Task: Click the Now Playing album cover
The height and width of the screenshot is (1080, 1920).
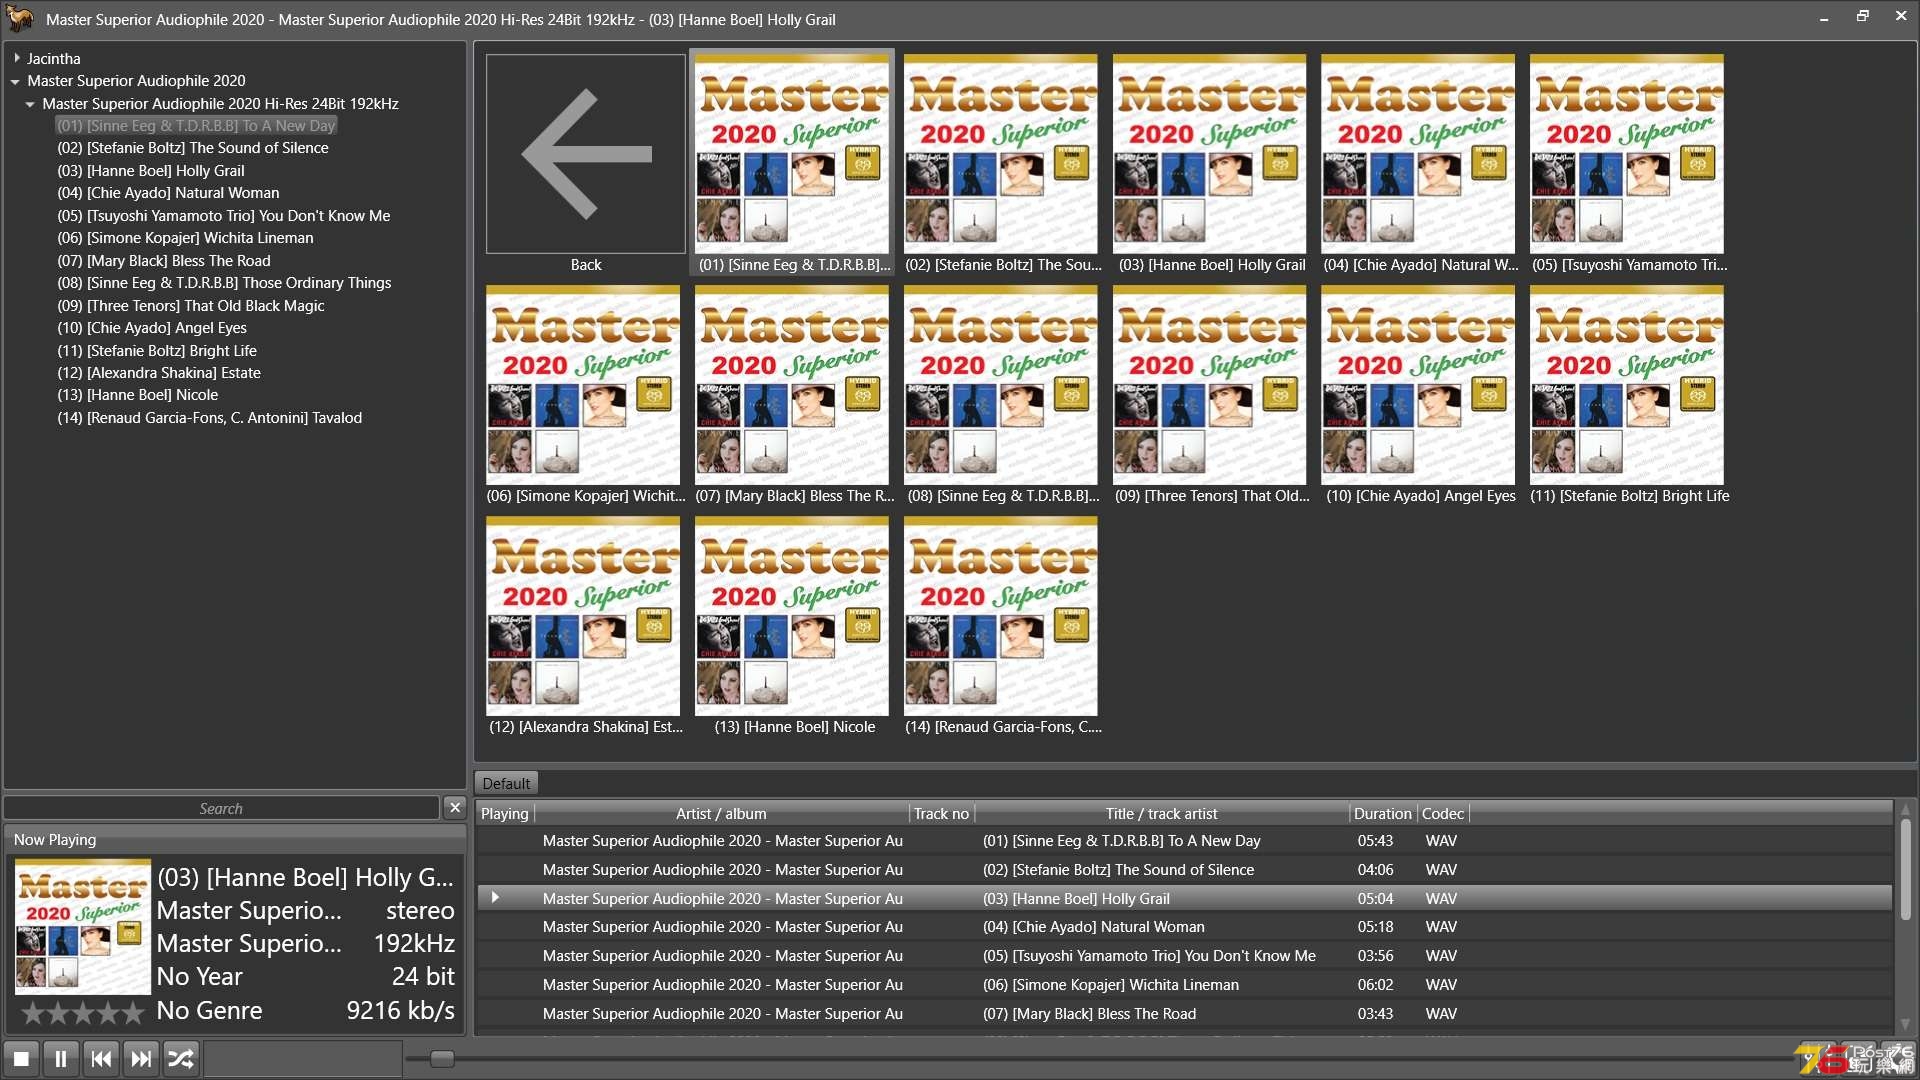Action: tap(82, 927)
